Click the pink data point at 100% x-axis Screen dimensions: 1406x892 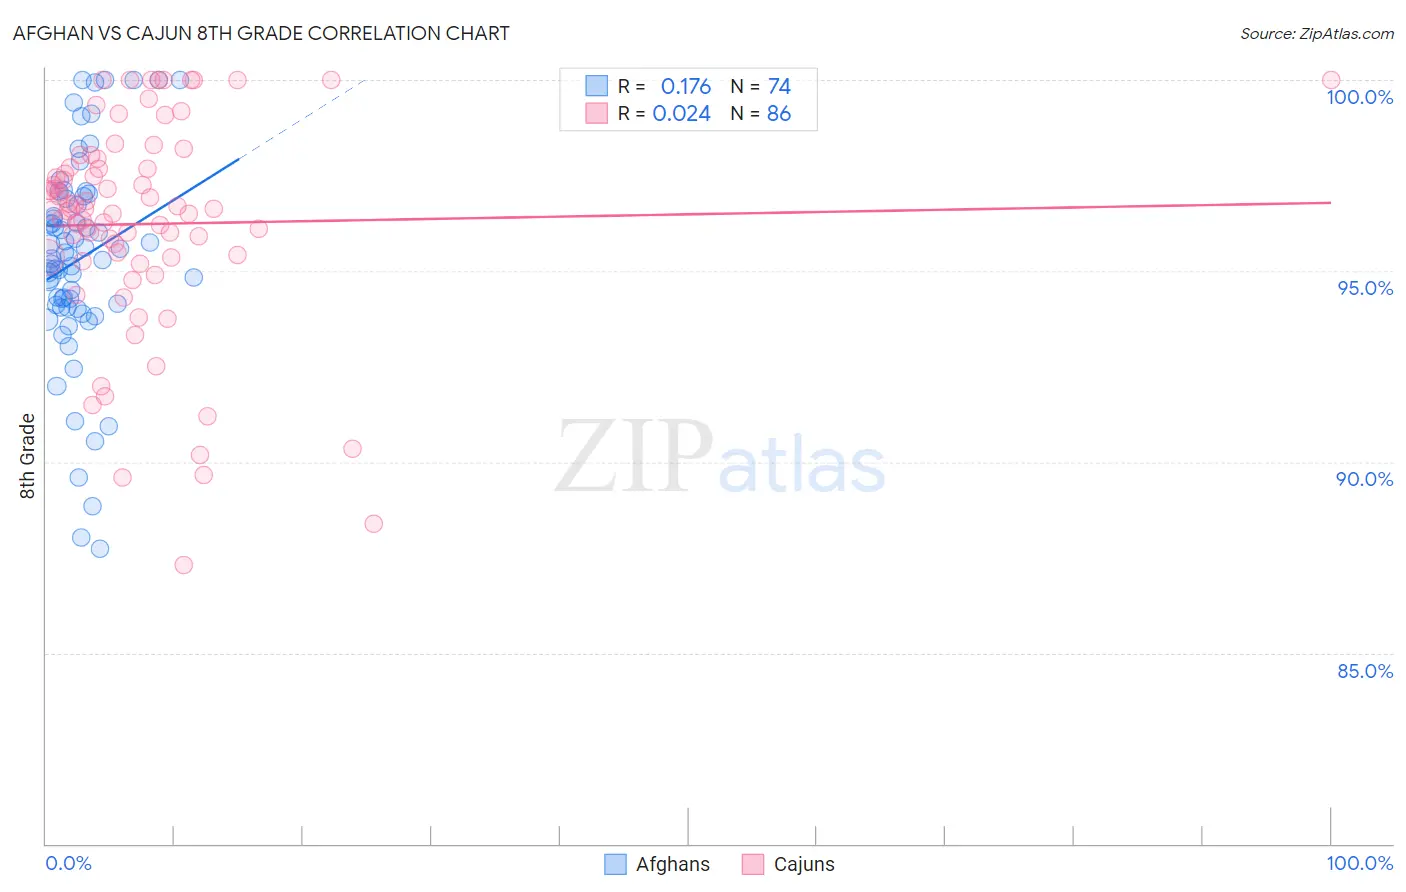pos(1331,80)
